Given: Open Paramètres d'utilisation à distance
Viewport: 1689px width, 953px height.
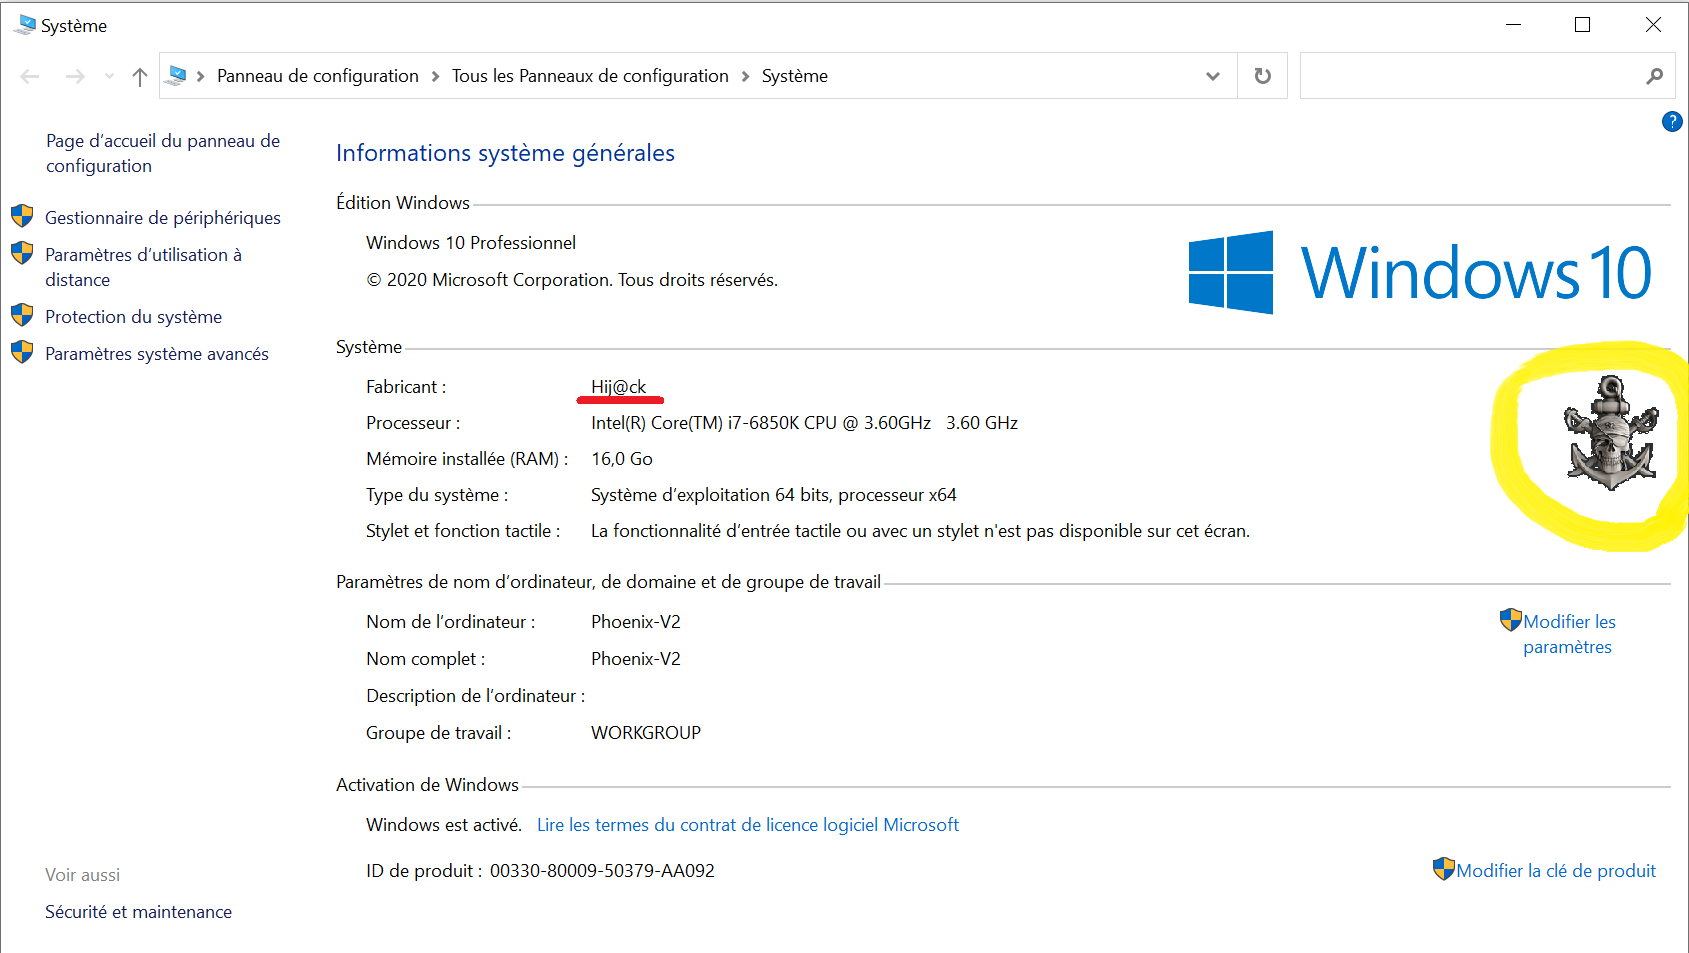Looking at the screenshot, I should (x=143, y=267).
